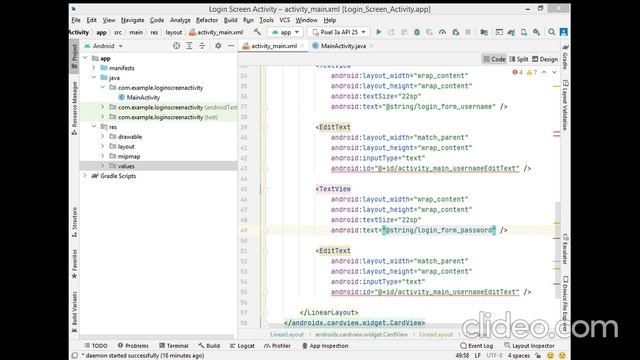Open the AVD Manager device icon
Image resolution: width=640 pixels, height=360 pixels.
524,32
